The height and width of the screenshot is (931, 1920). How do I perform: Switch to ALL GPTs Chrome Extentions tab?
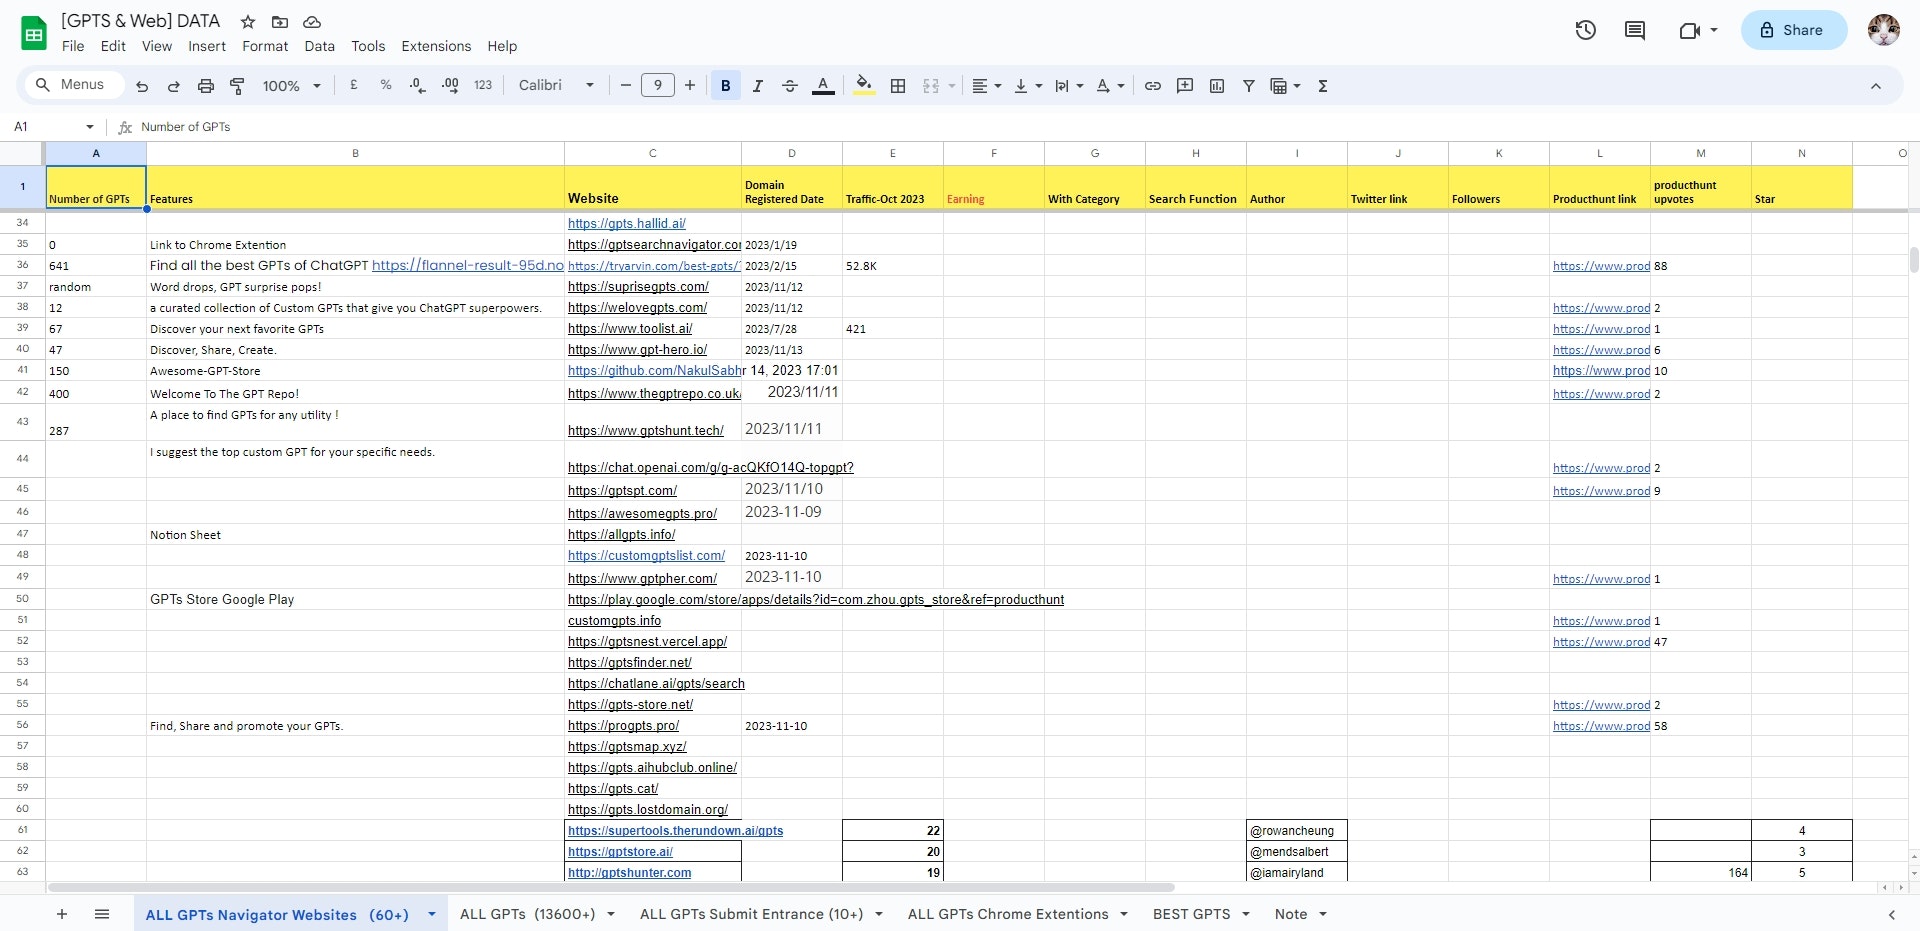(1008, 914)
